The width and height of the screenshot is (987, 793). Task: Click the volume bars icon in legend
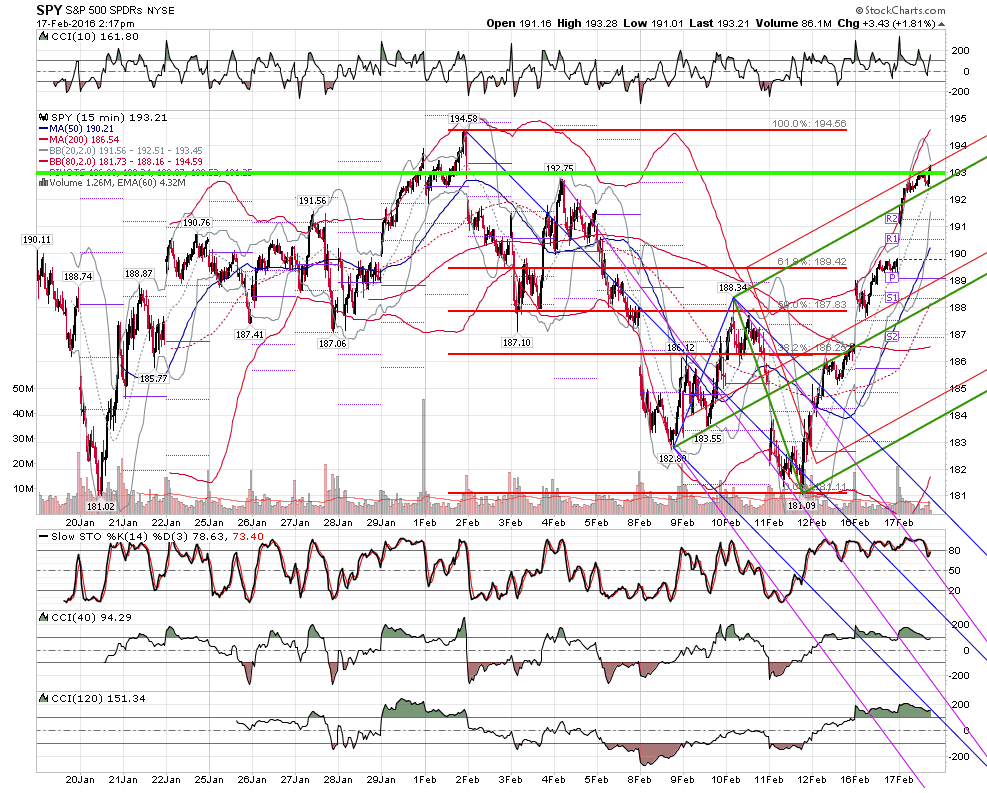pos(43,183)
